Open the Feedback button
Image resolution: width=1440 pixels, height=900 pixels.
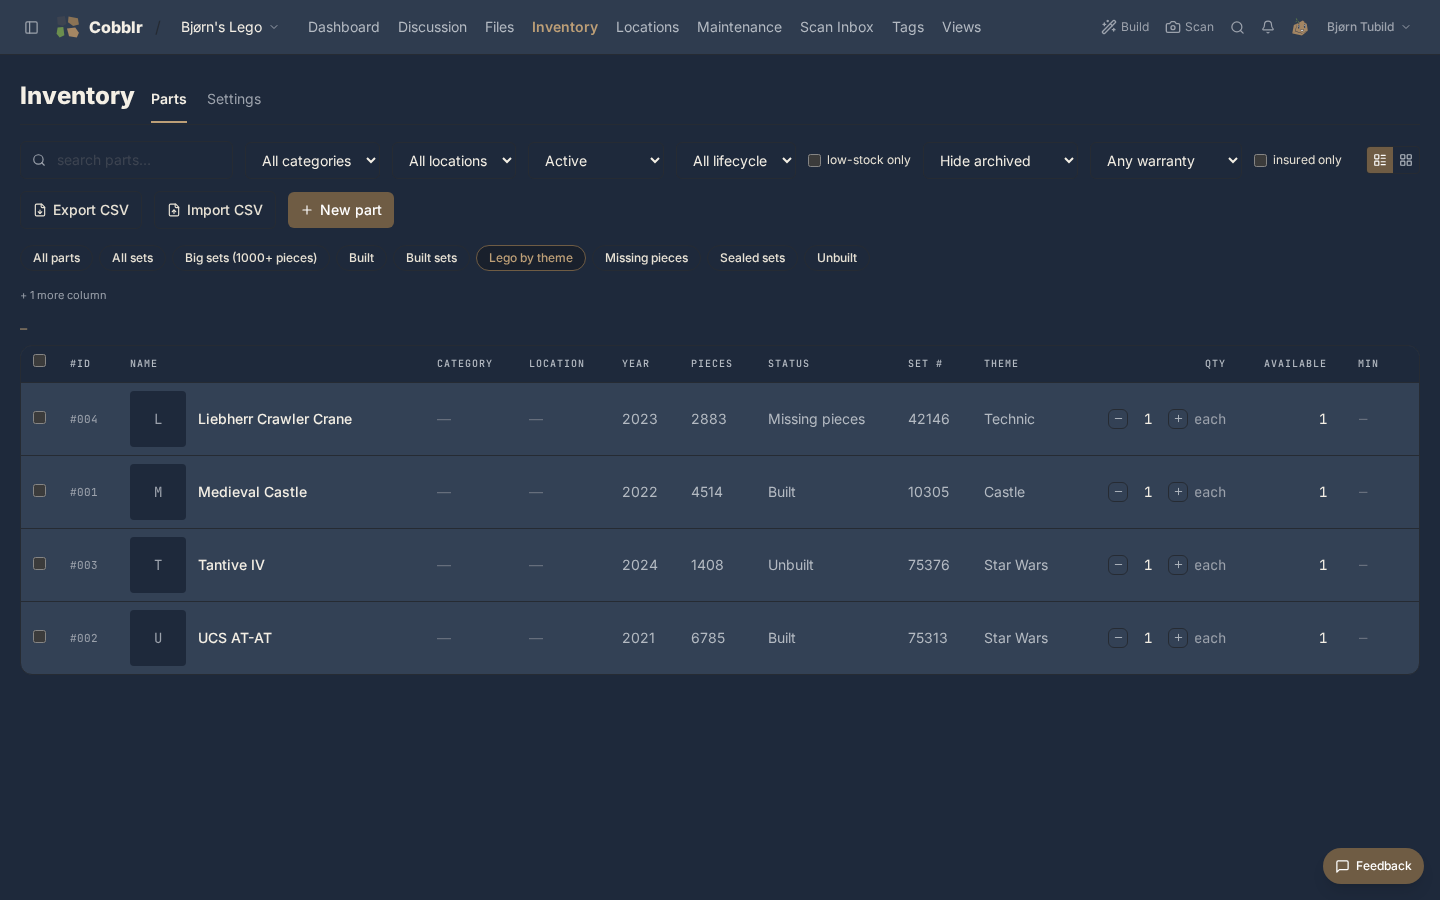coord(1373,866)
